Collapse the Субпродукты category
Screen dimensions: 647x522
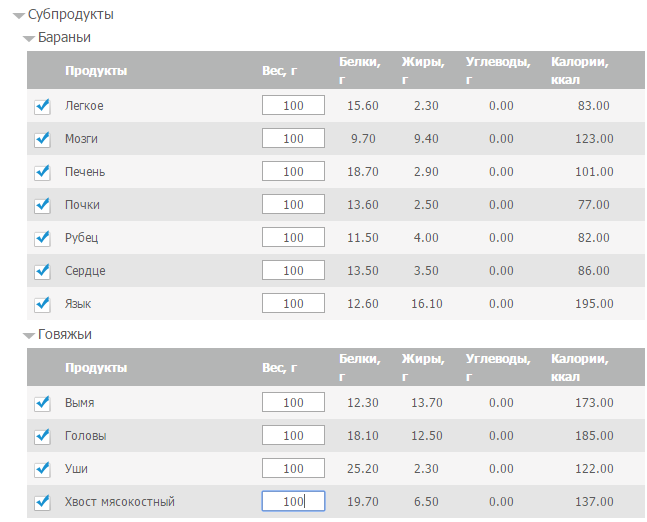pos(19,16)
